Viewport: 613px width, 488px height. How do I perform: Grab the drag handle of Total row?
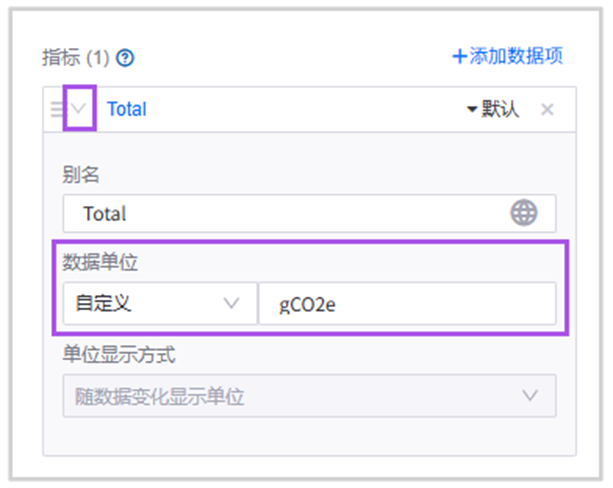(57, 109)
